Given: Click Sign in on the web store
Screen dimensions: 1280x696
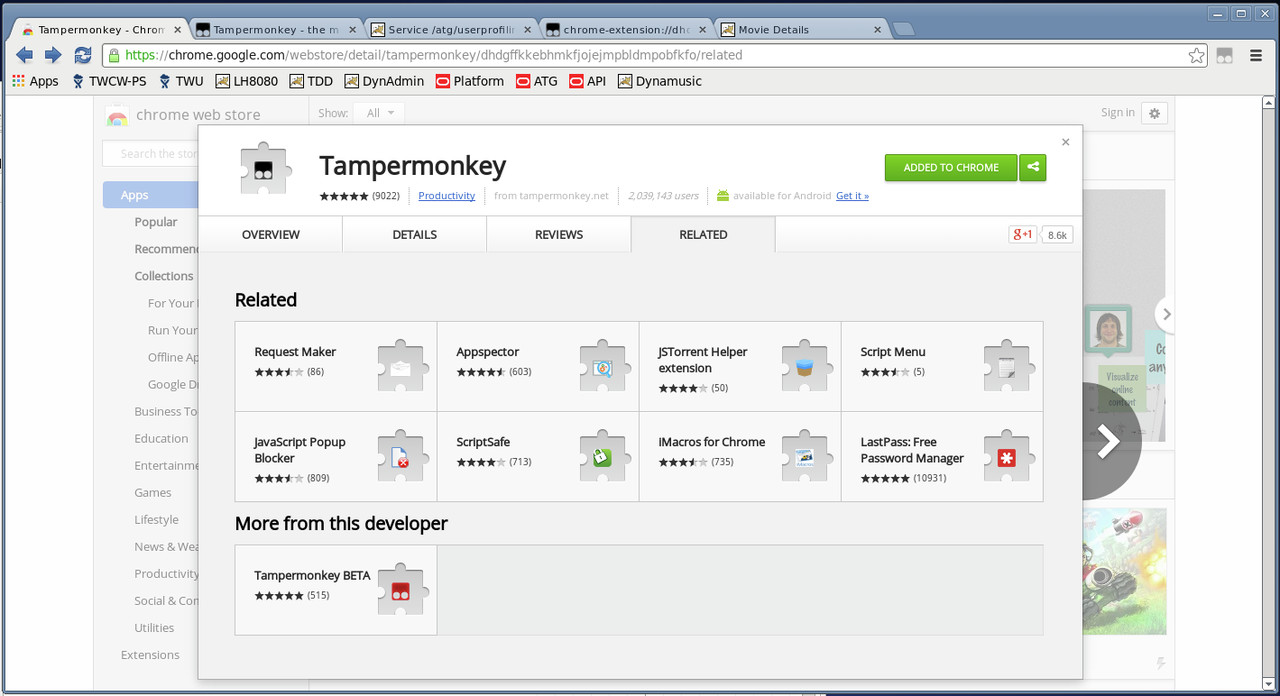Looking at the screenshot, I should tap(1117, 113).
